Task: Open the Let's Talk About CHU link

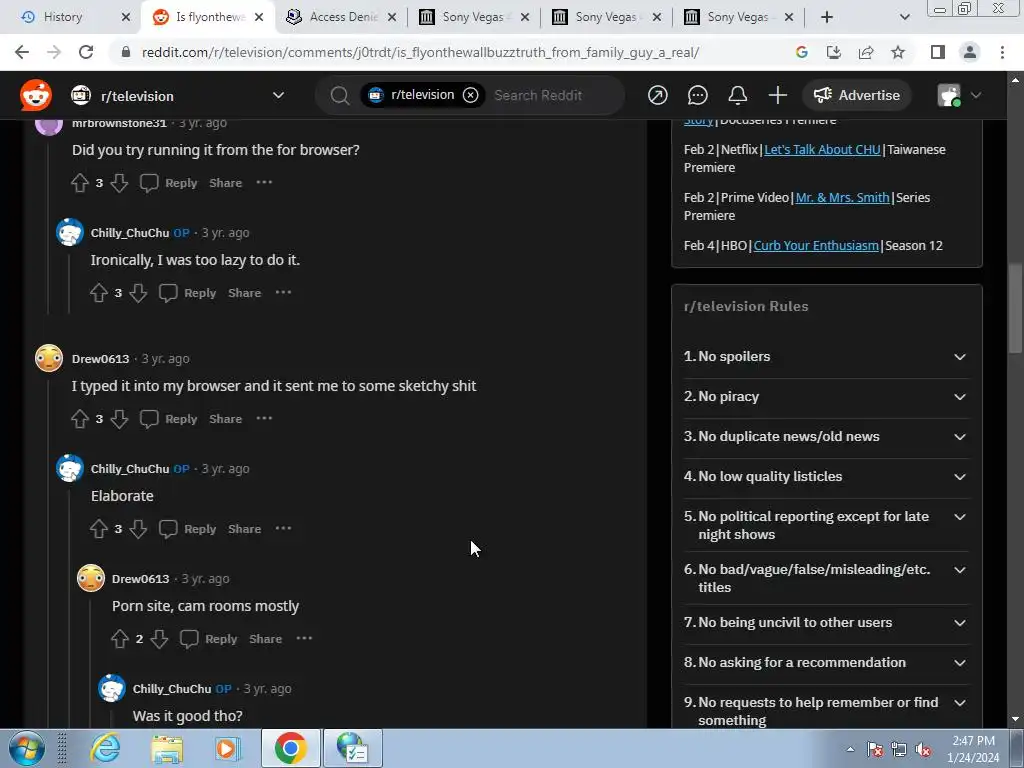Action: pyautogui.click(x=822, y=150)
